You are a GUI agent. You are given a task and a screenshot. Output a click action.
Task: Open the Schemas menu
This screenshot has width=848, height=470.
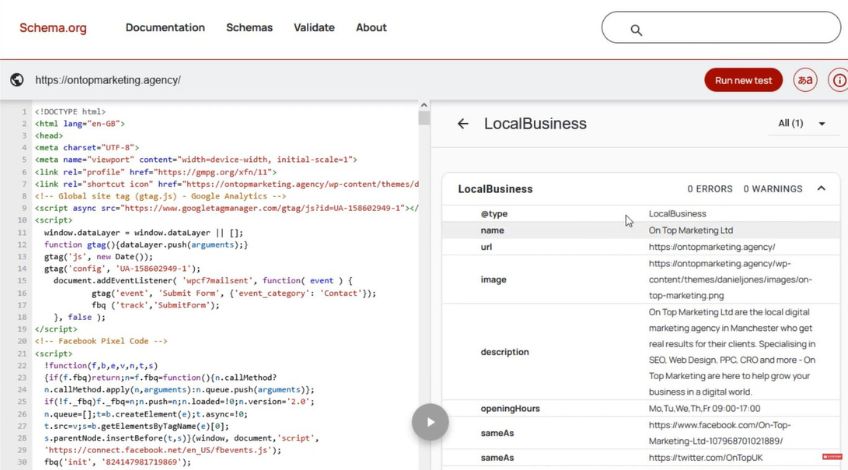[x=249, y=28]
